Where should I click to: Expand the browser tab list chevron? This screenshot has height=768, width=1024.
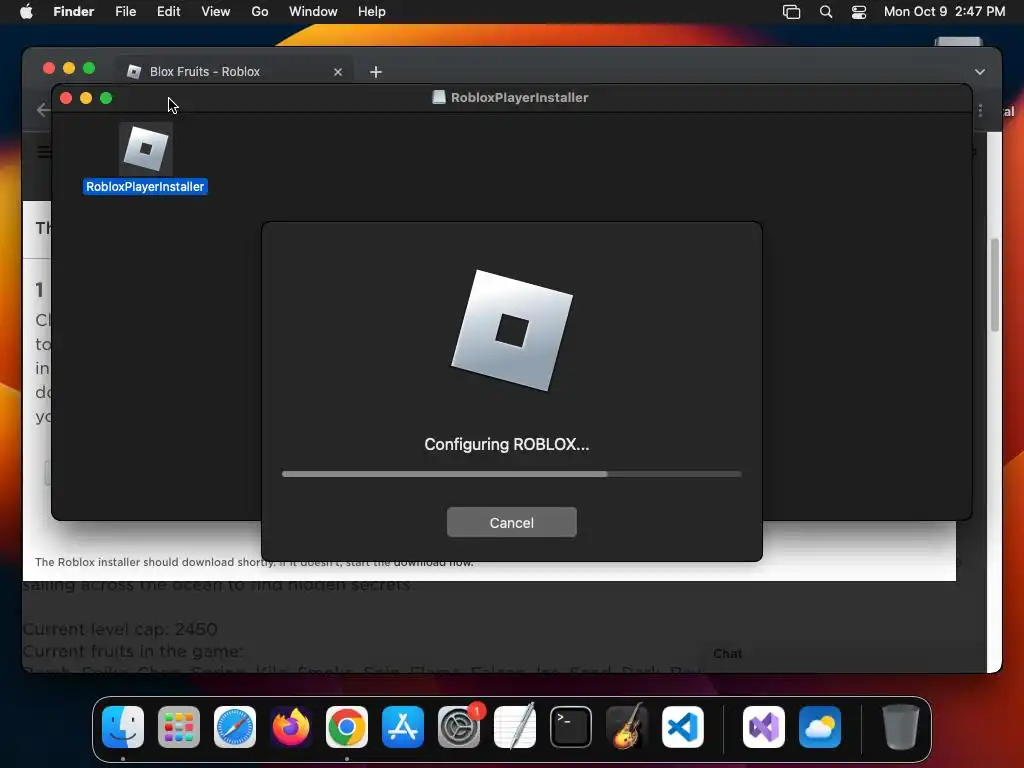tap(980, 72)
